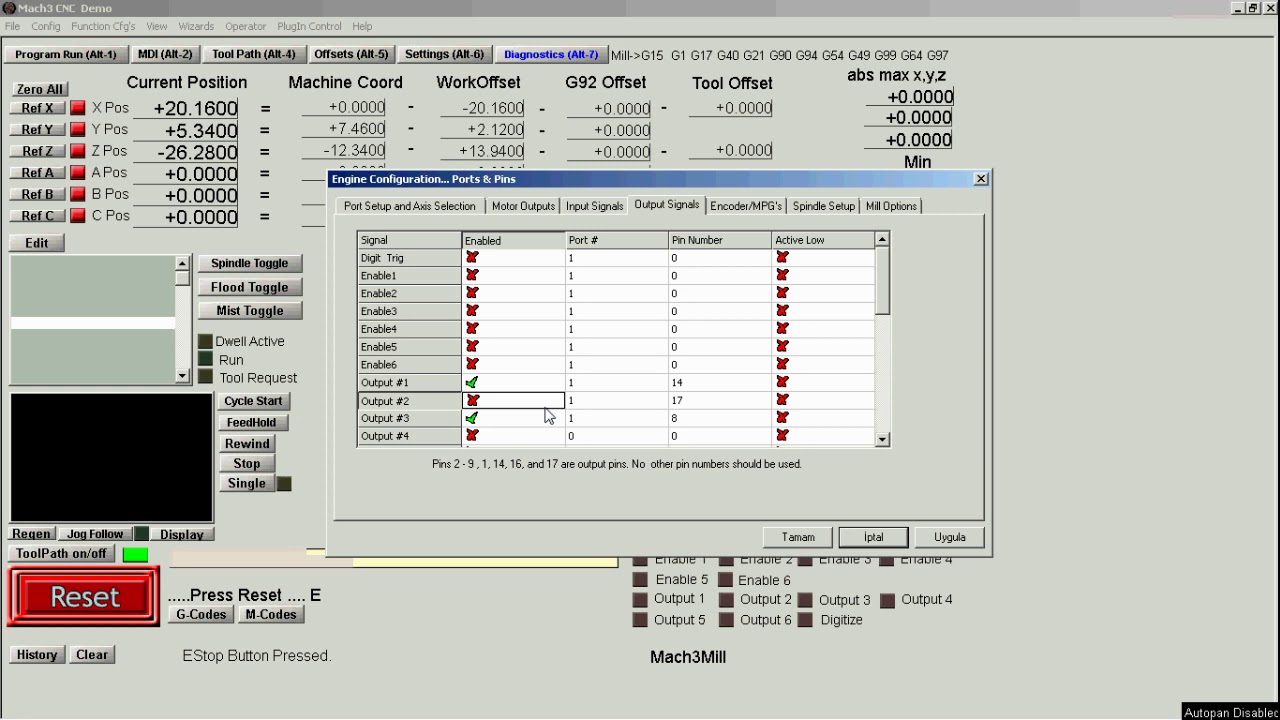Toggle Enabled mark for Digit Trig

[x=472, y=258]
